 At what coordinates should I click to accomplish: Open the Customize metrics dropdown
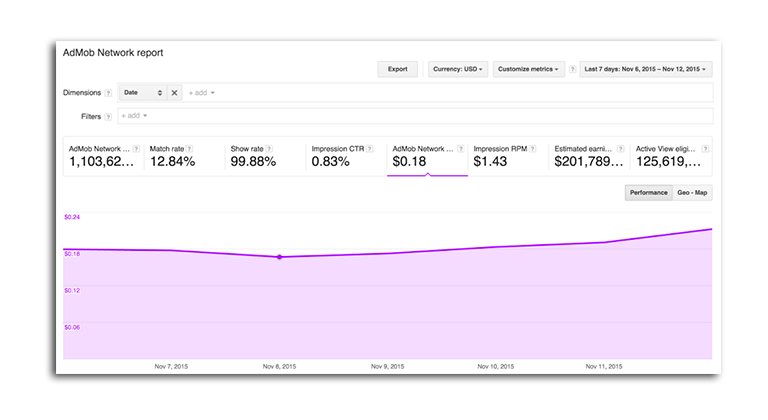tap(528, 69)
